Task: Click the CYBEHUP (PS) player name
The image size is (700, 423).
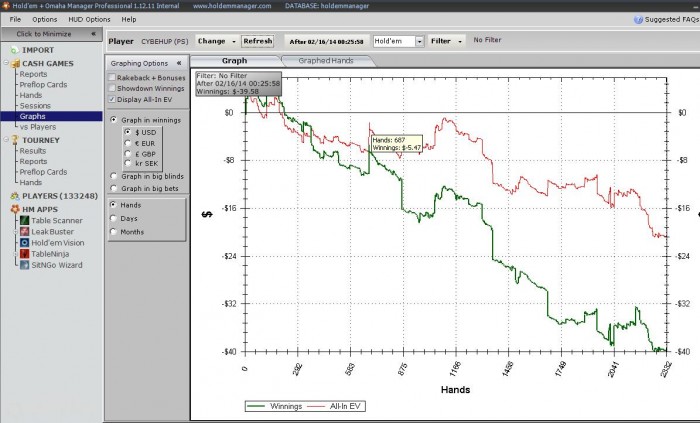Action: click(164, 41)
